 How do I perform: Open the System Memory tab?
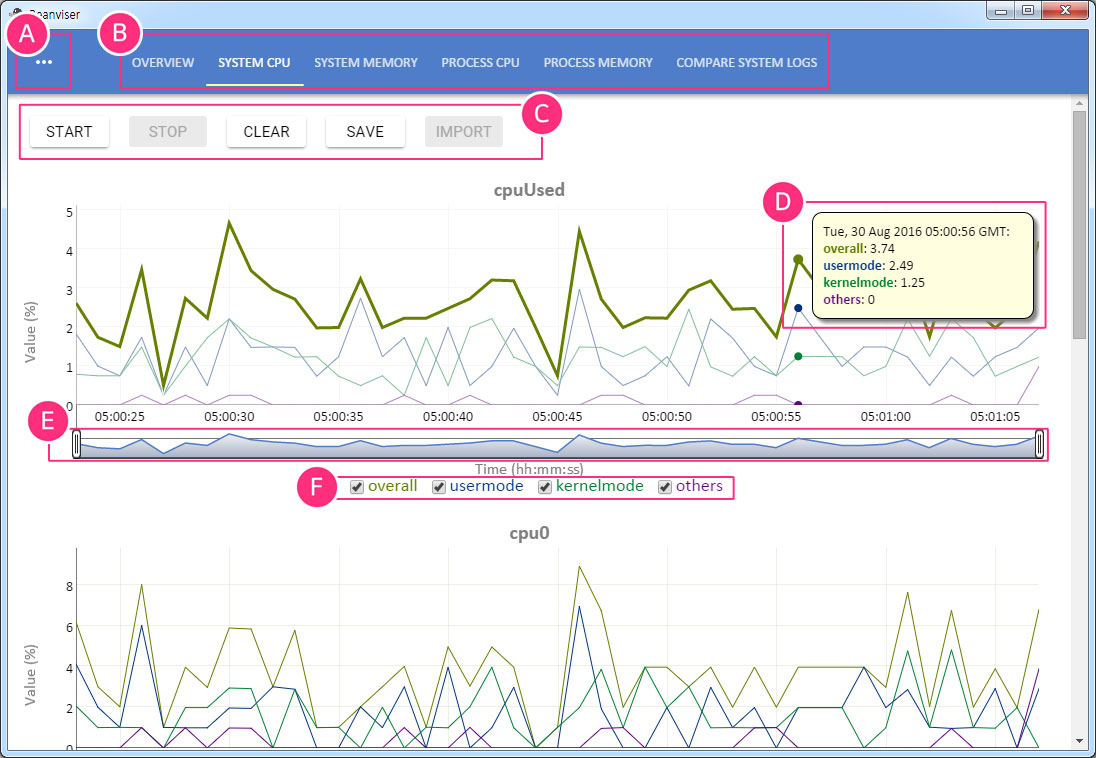tap(366, 62)
